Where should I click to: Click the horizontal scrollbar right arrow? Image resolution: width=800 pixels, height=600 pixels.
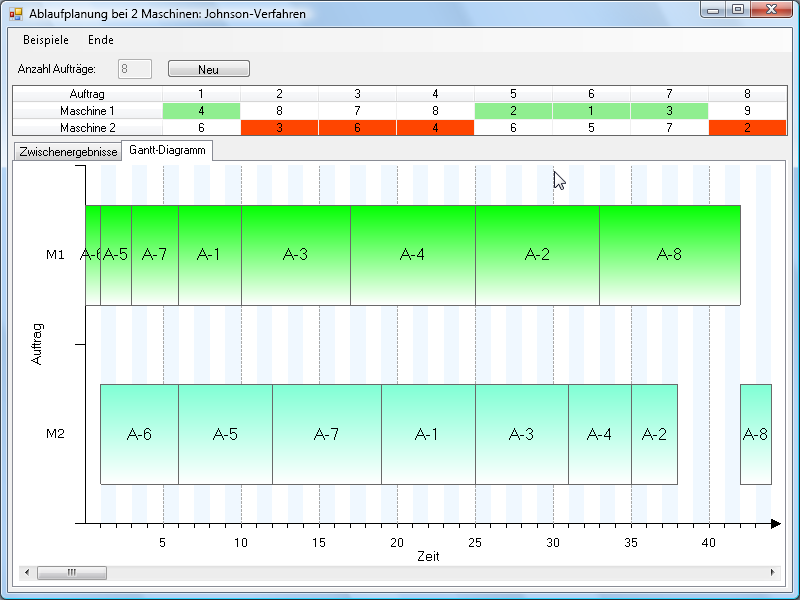(x=772, y=572)
